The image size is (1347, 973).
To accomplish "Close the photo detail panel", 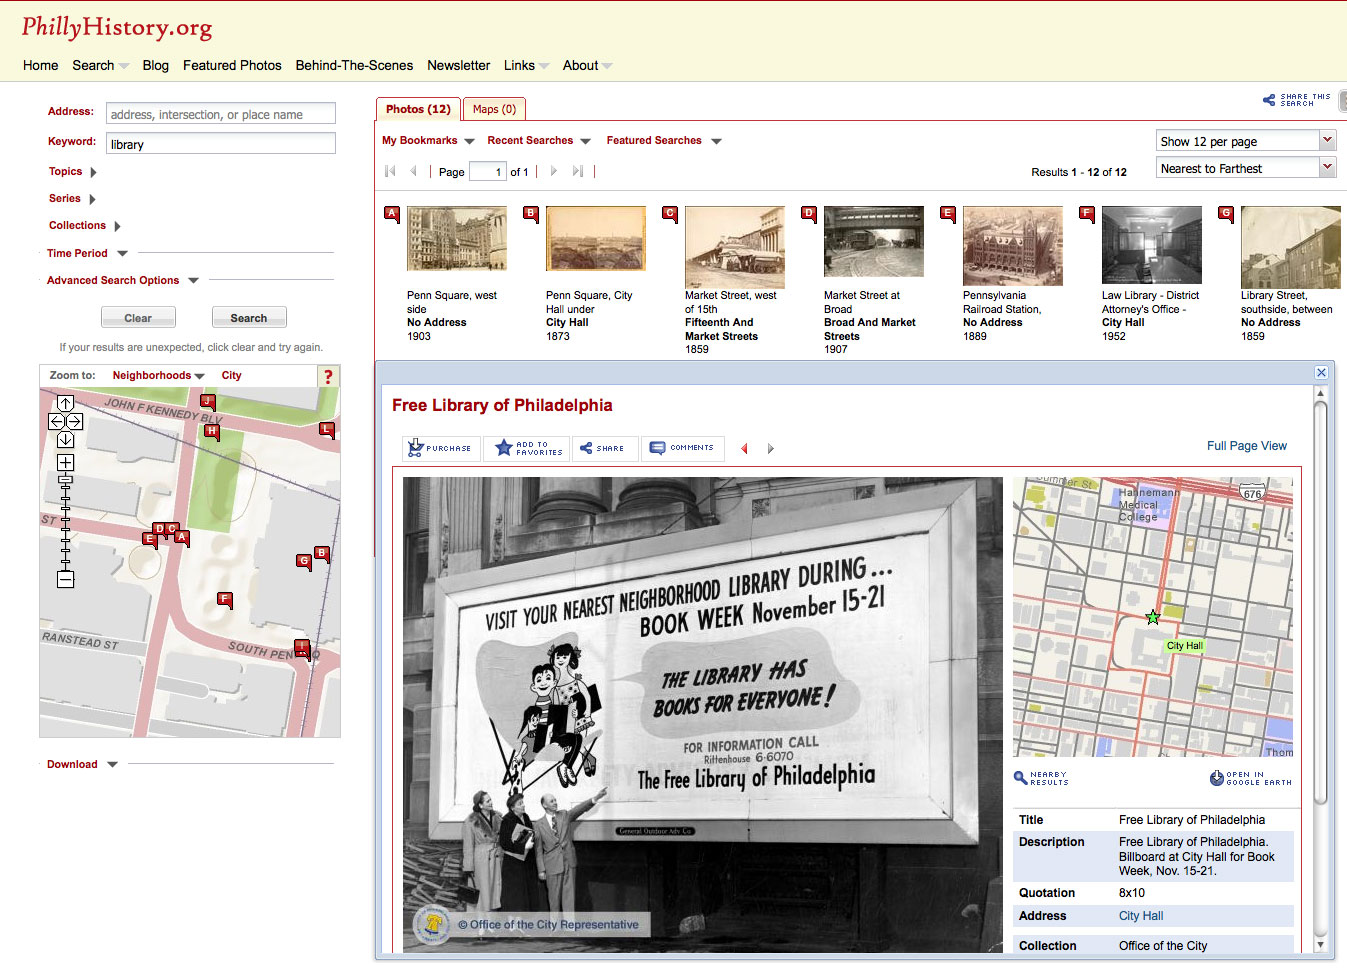I will 1321,372.
